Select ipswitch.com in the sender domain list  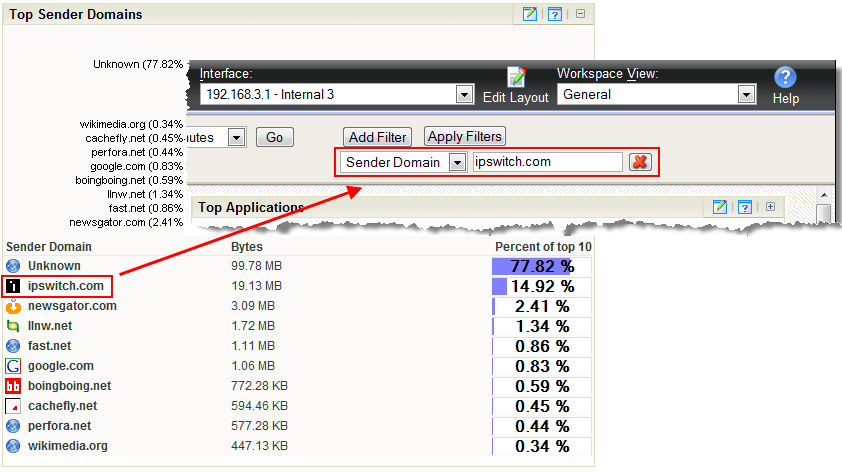pos(65,286)
